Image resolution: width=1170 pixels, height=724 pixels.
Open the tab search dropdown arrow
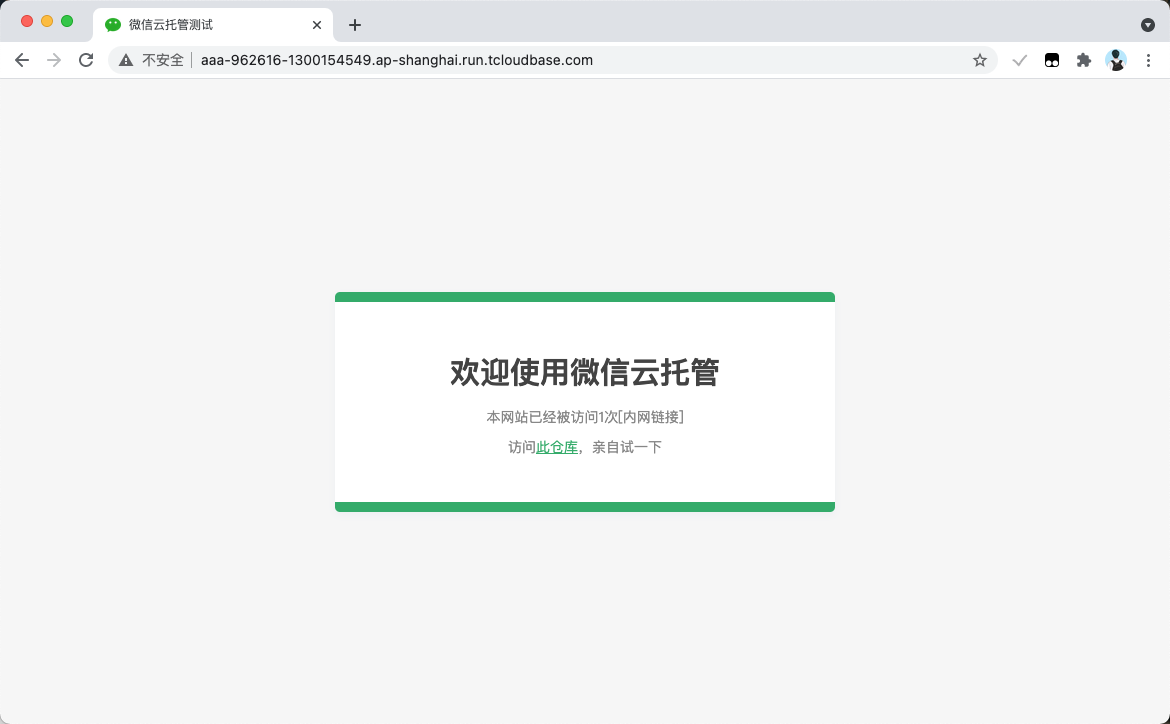point(1148,25)
